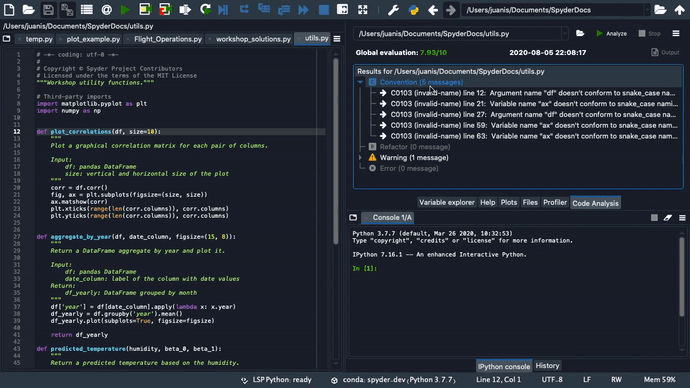Open C0103 line 21 variable ax message
690x388 pixels.
[533, 104]
